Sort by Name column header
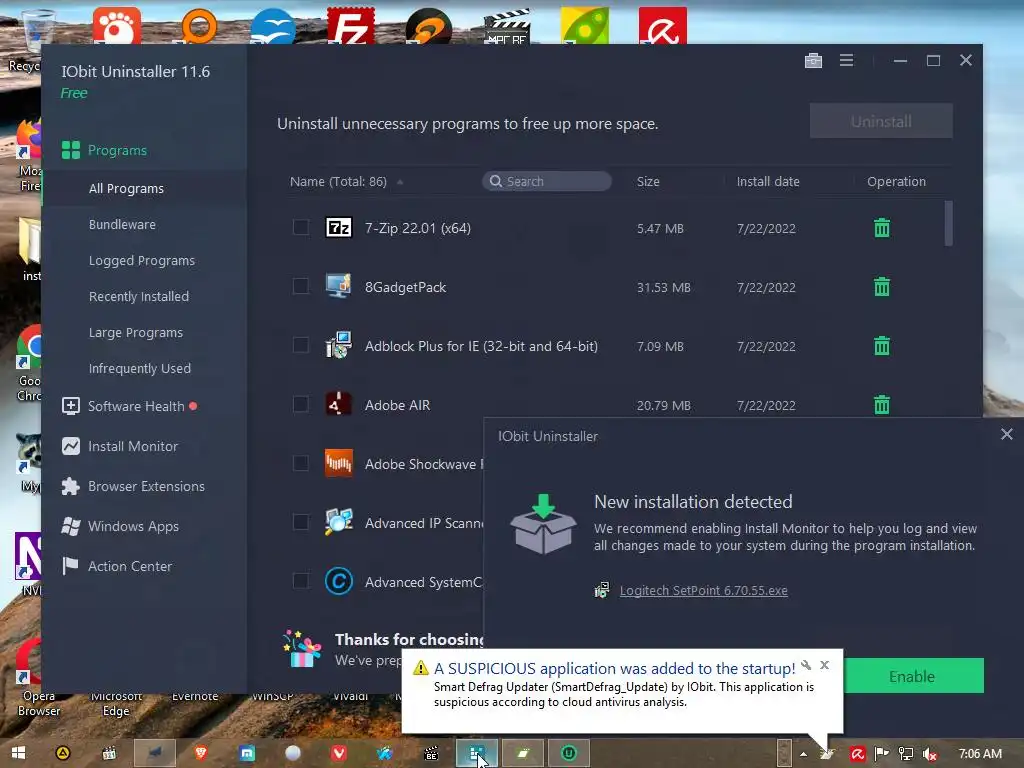 pyautogui.click(x=338, y=182)
